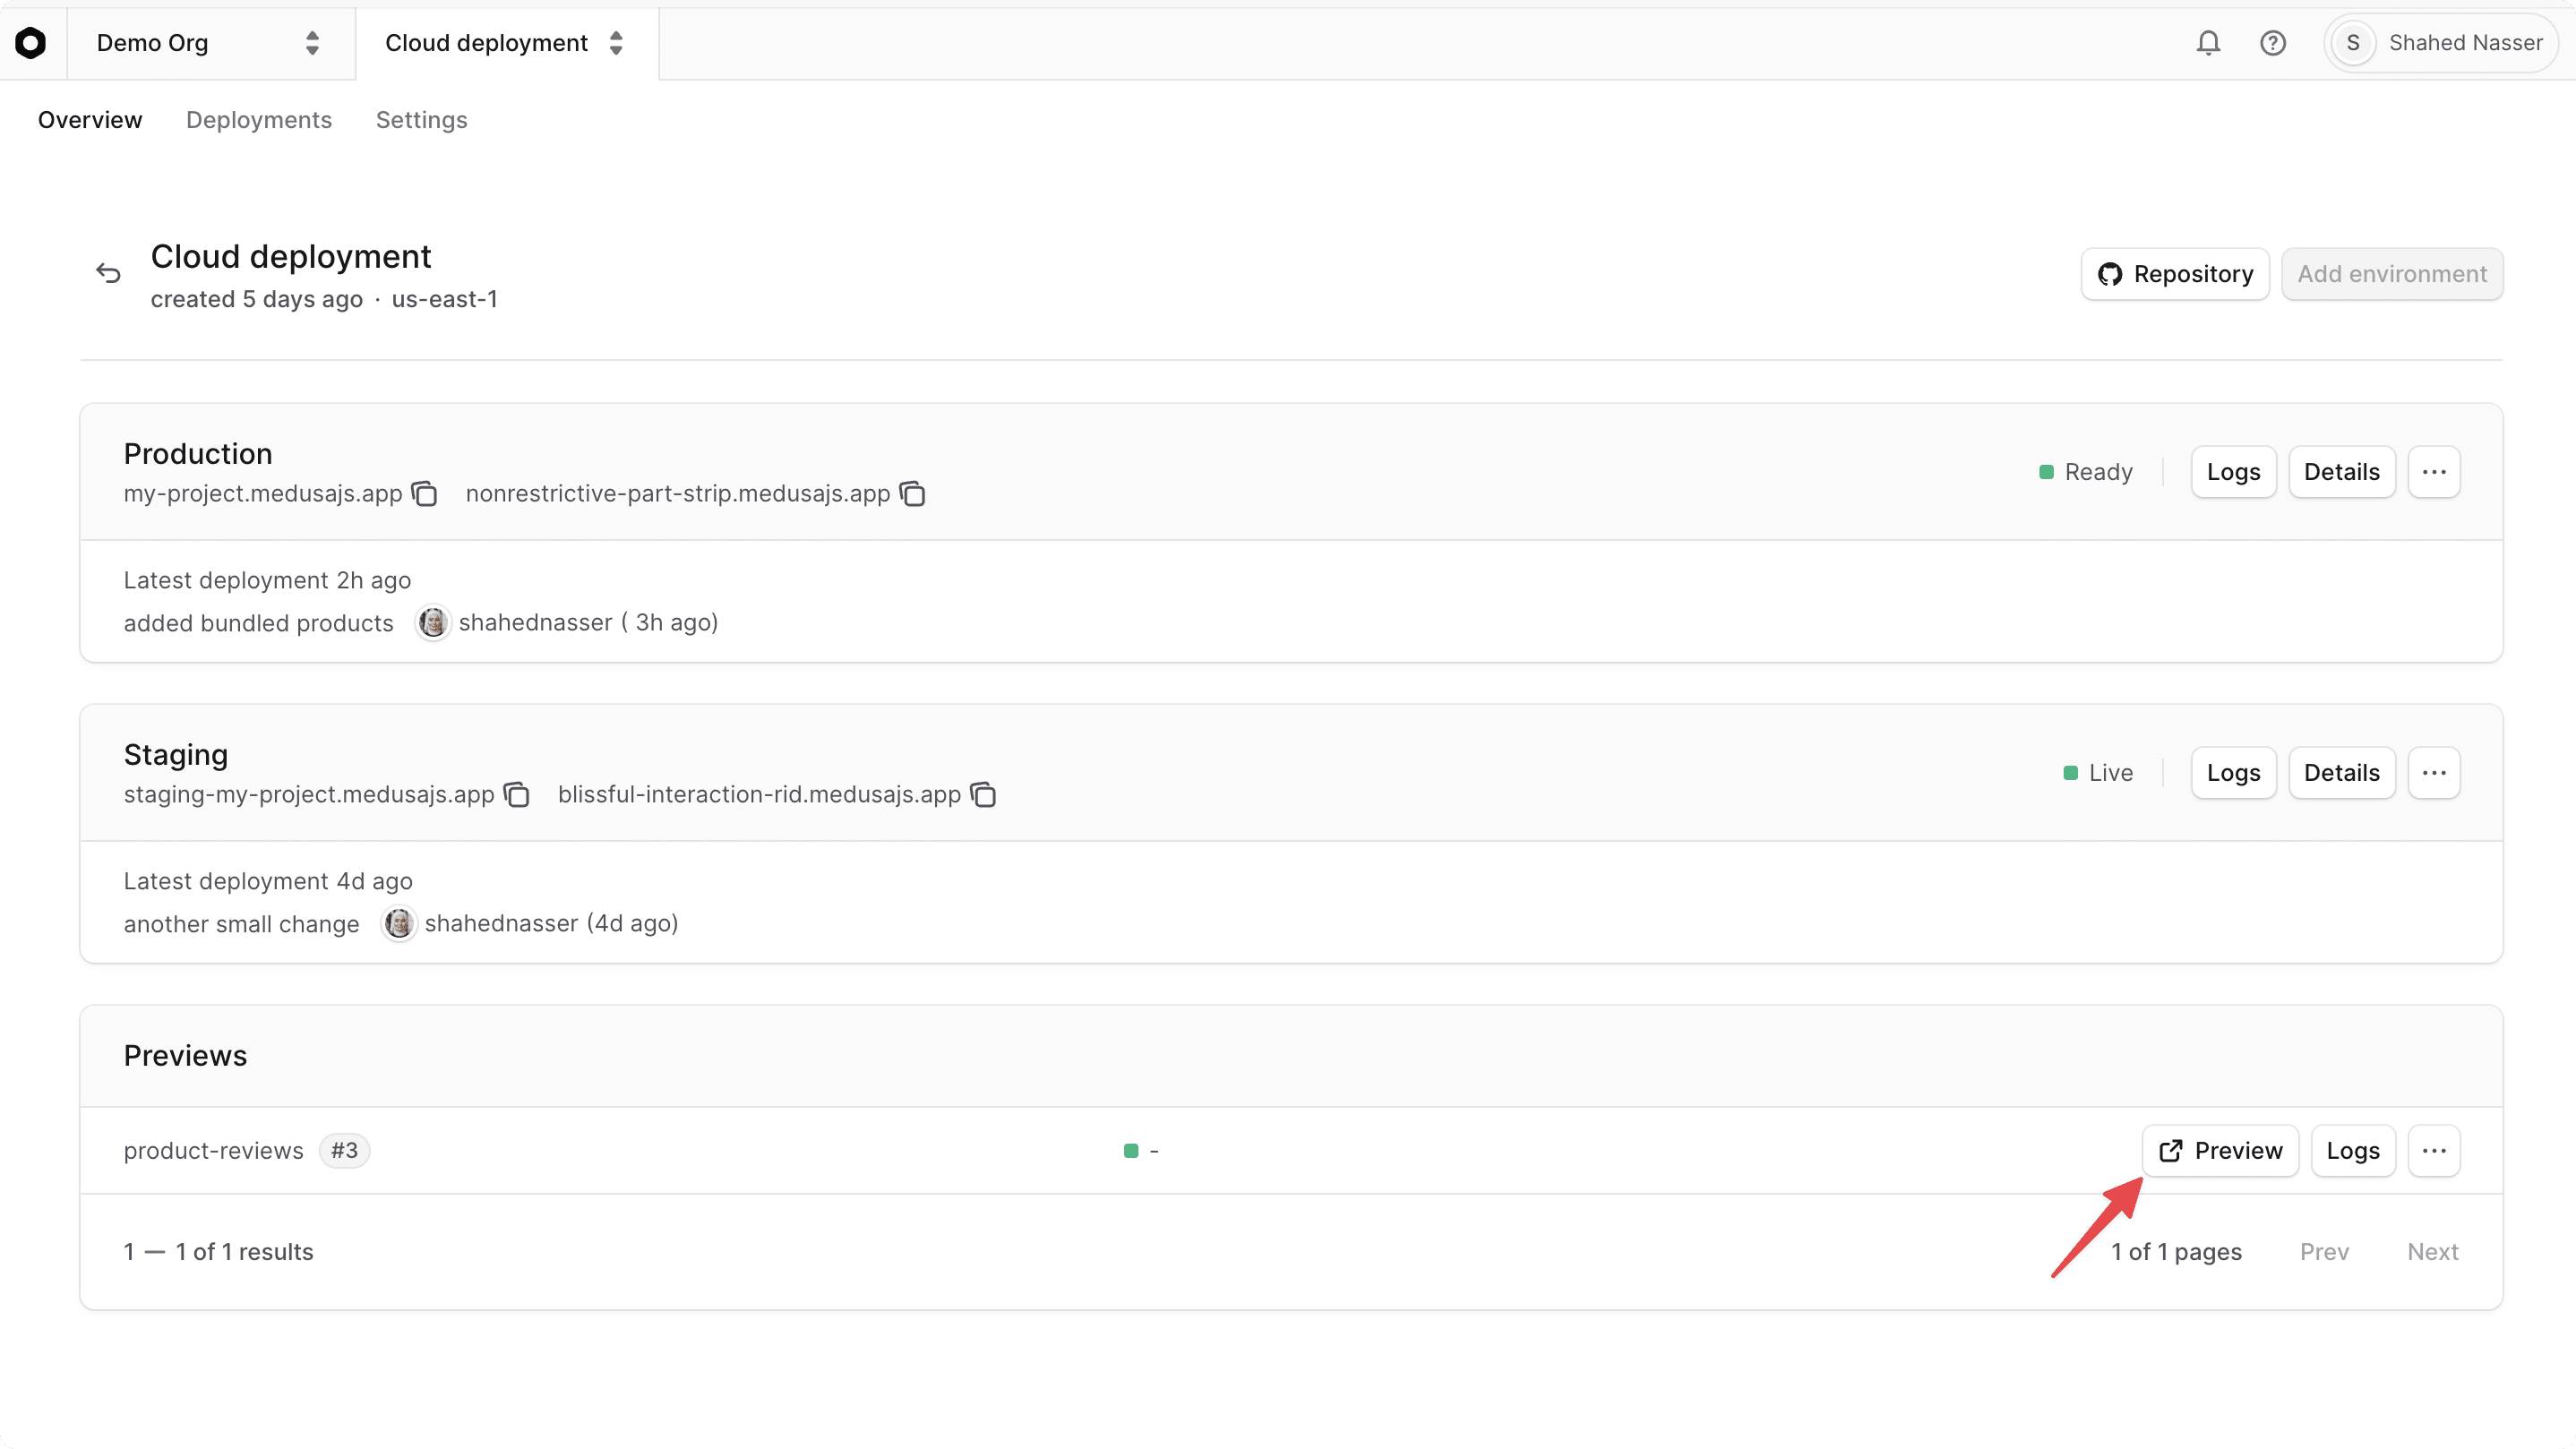Go back using the return arrow icon
The width and height of the screenshot is (2576, 1449).
pyautogui.click(x=108, y=273)
